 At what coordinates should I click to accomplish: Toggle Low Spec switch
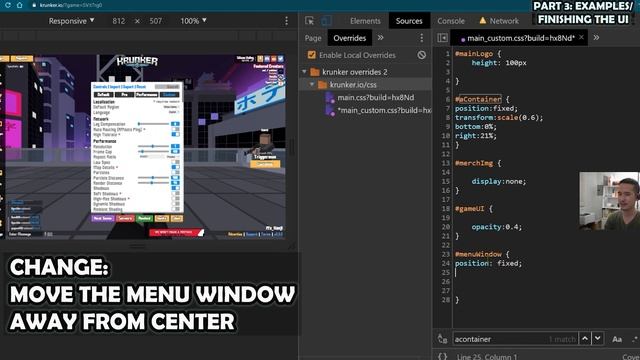point(176,162)
